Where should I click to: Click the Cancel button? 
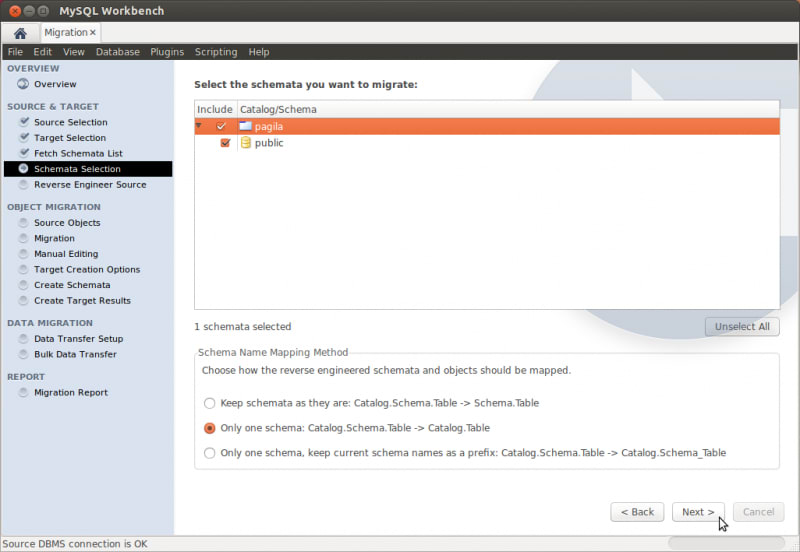point(758,512)
